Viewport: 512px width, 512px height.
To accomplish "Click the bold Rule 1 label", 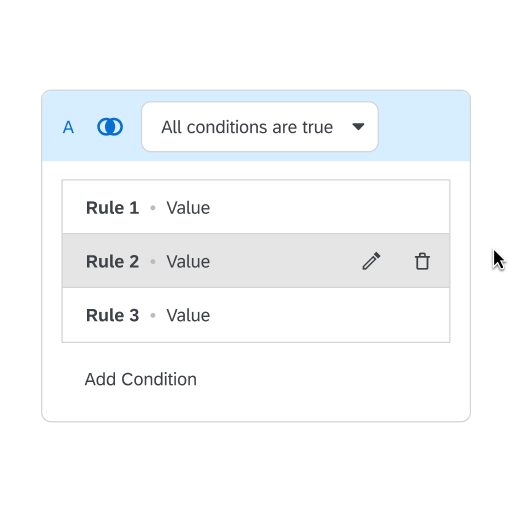I will (x=112, y=208).
